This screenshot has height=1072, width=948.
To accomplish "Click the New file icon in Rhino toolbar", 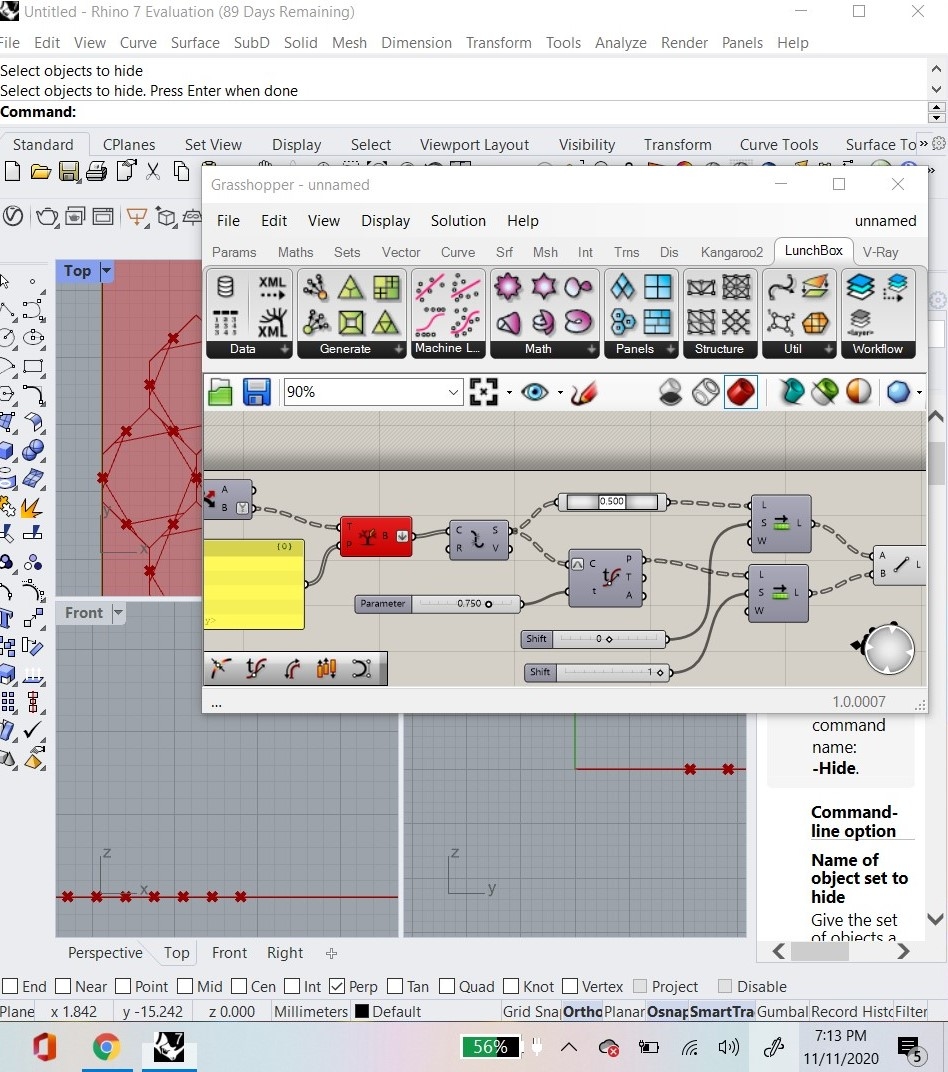I will pos(12,171).
